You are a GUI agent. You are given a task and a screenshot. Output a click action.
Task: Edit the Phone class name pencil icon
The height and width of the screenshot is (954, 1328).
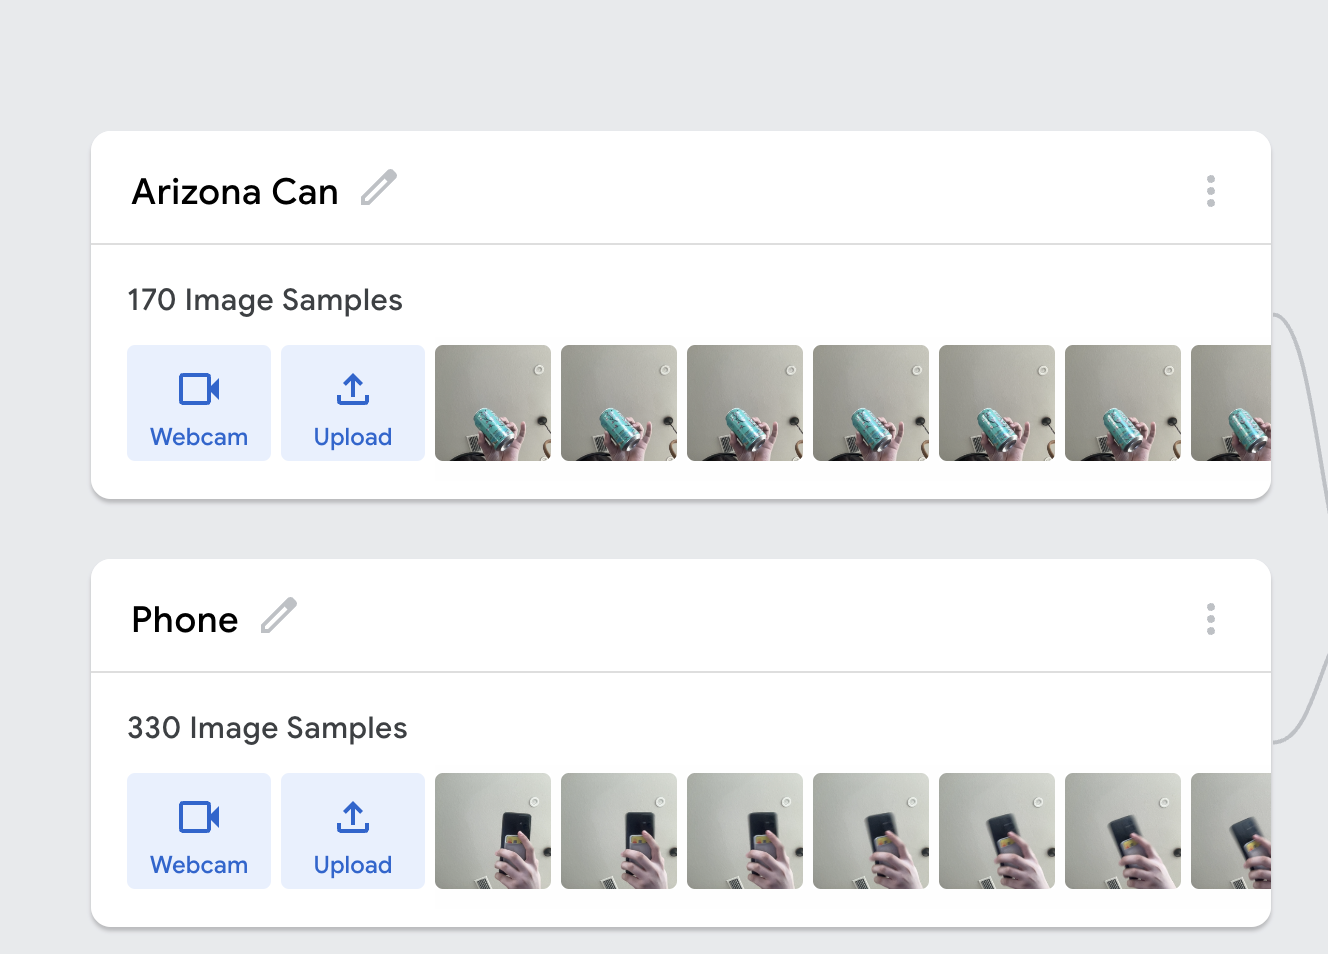[x=279, y=616]
